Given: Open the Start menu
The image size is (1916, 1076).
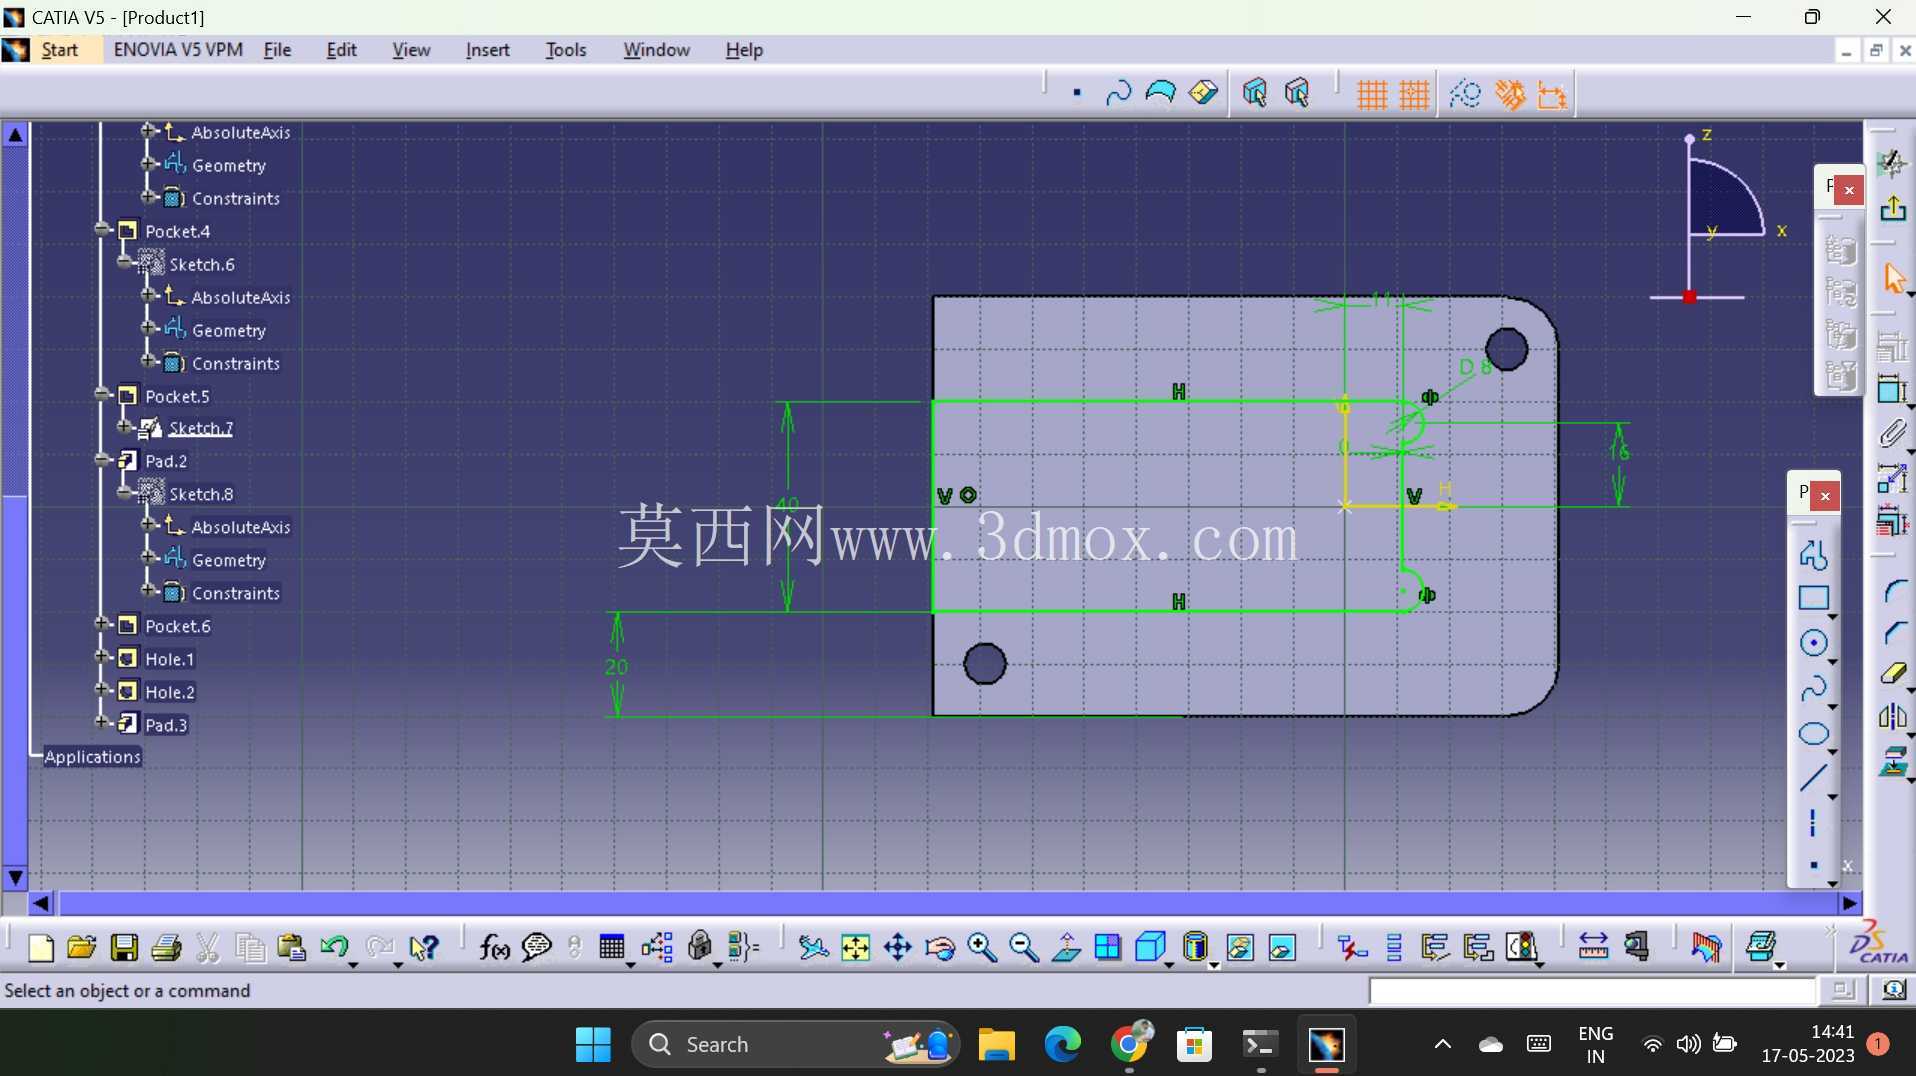Looking at the screenshot, I should pos(59,50).
